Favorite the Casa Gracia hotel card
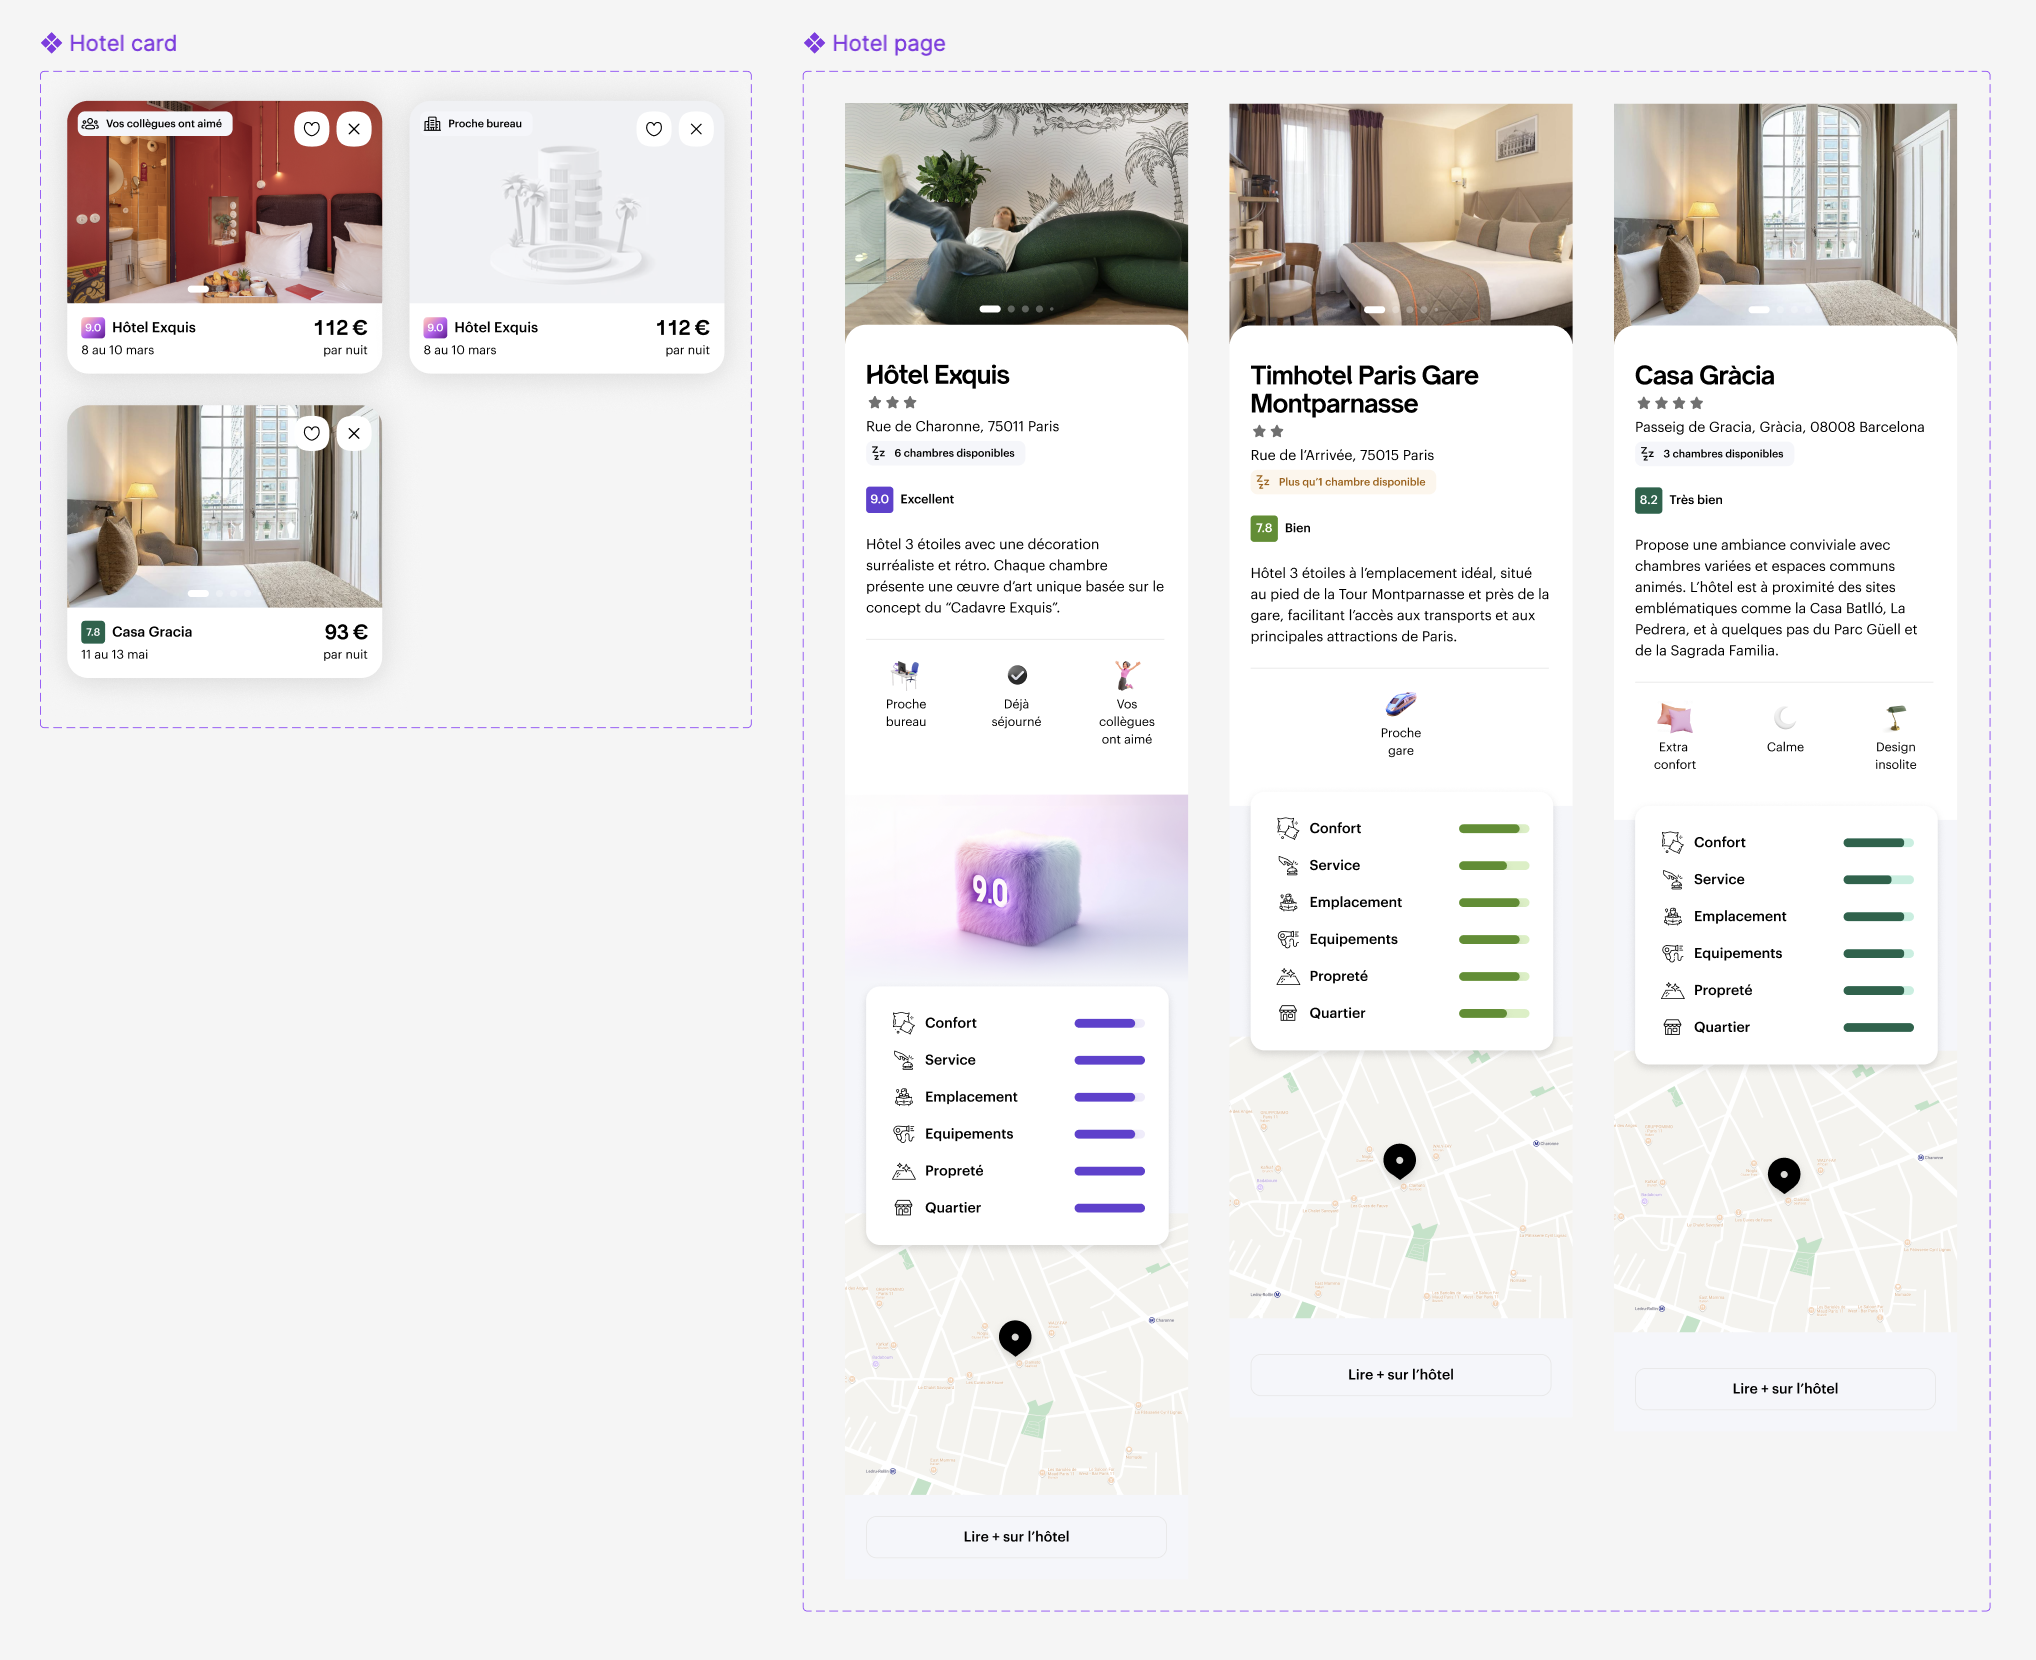 312,433
